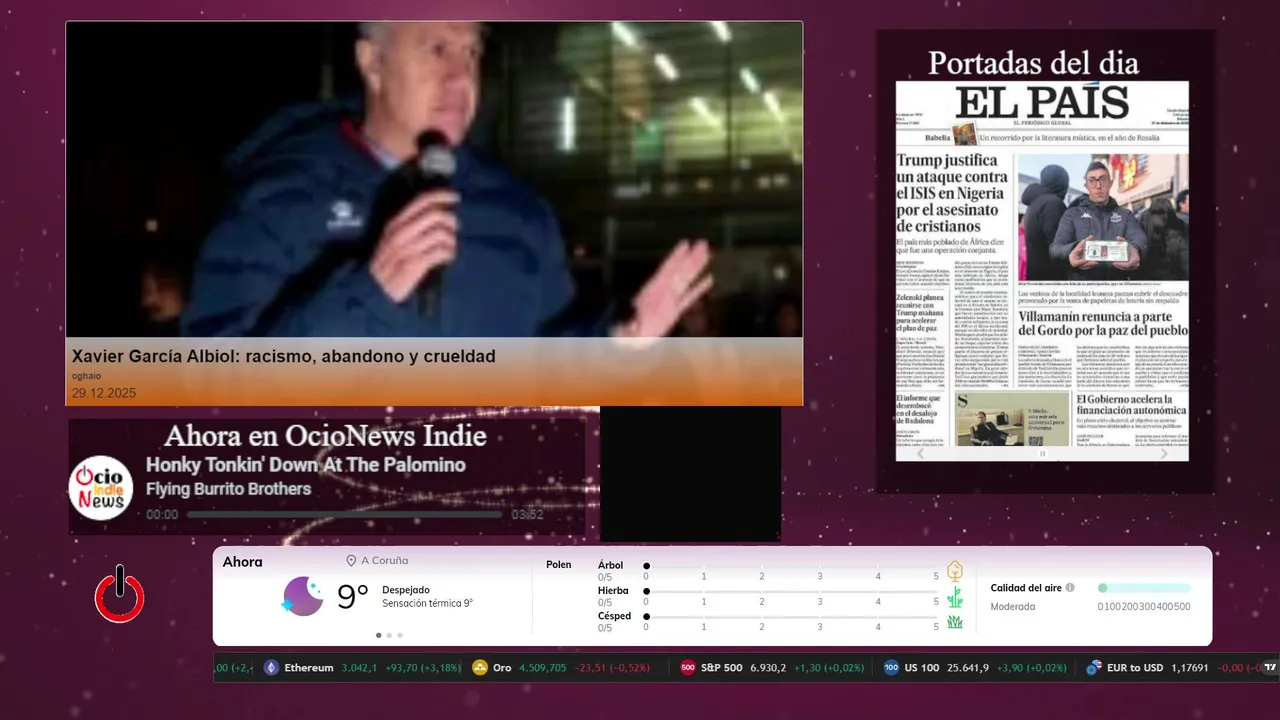Click the red power button icon
Screen dimensions: 1280x720
[120, 594]
